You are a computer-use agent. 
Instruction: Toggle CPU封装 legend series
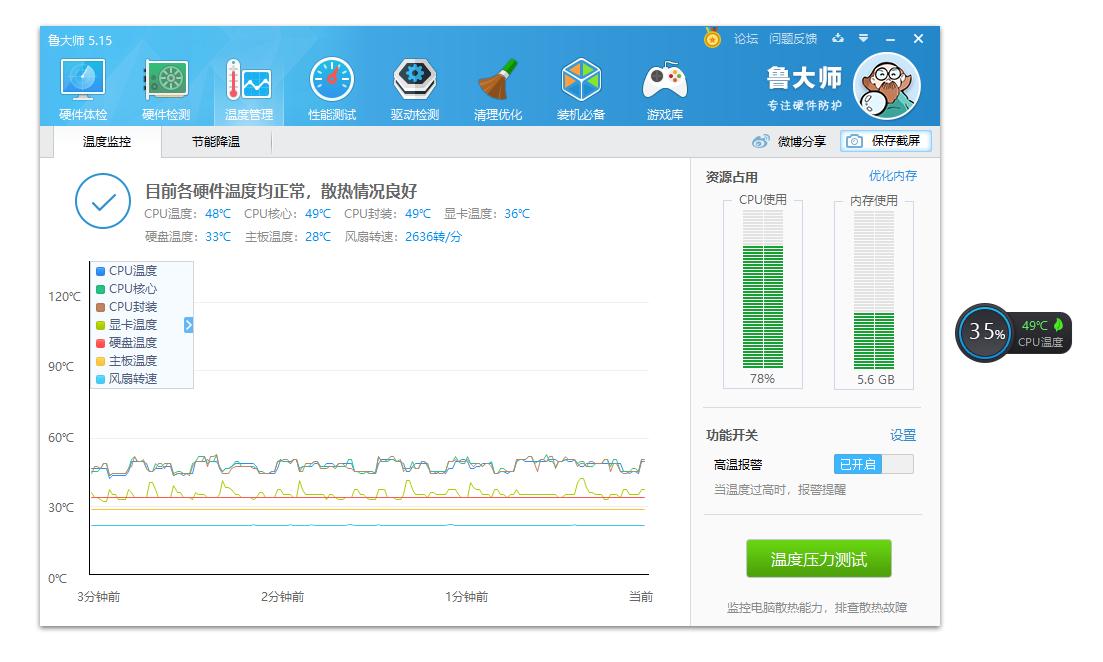point(127,307)
